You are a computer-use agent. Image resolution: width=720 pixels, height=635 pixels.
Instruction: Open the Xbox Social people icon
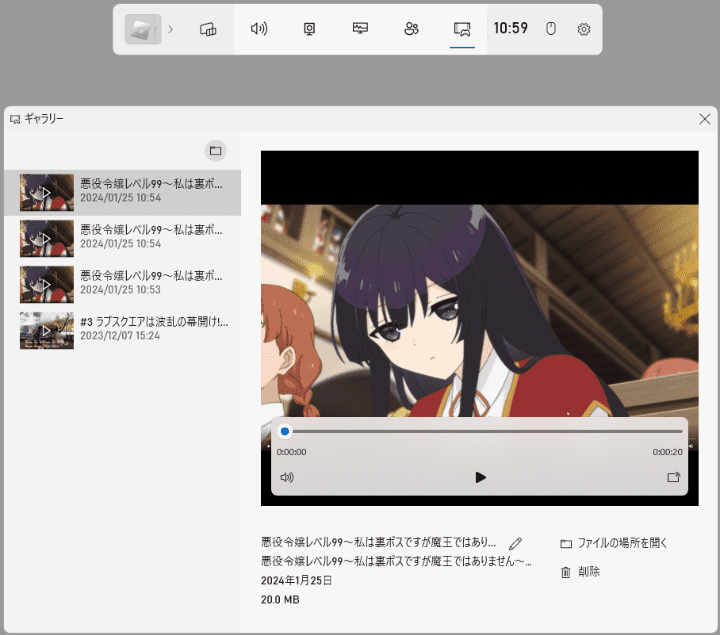pyautogui.click(x=411, y=29)
